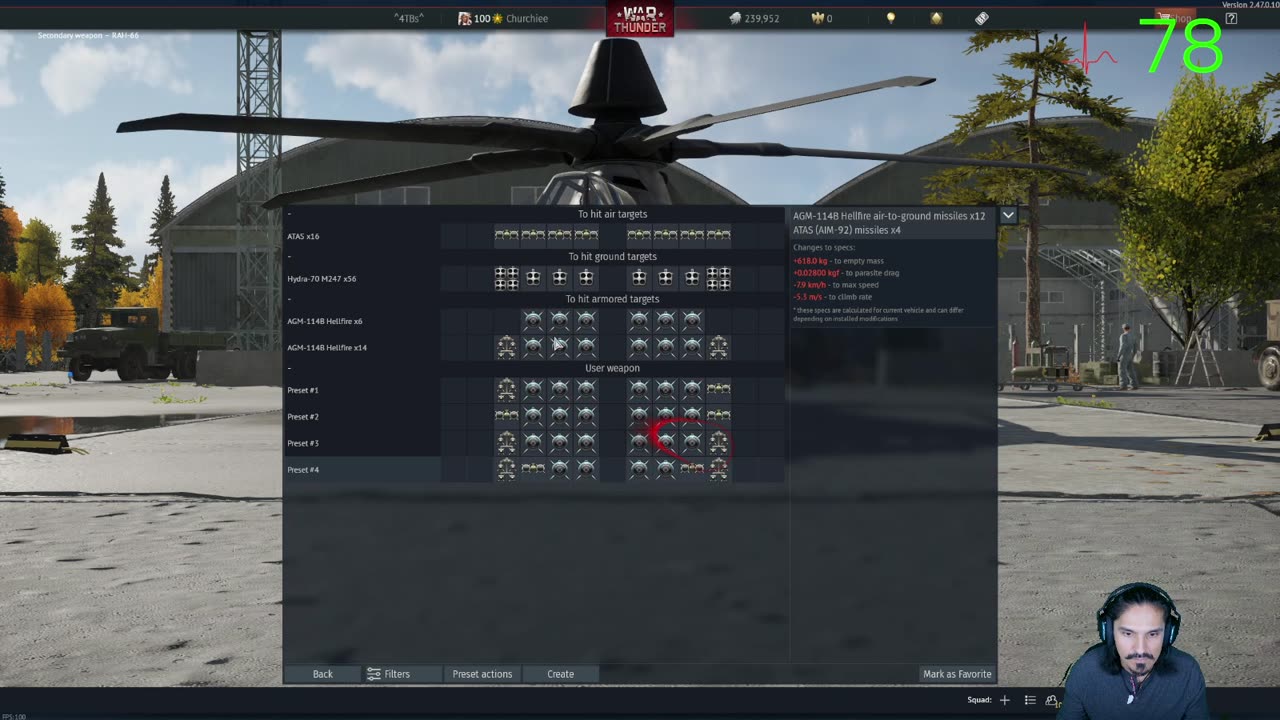This screenshot has width=1280, height=720.
Task: Click rightmost quad-rack icon in Hellfire x14 row
Action: coord(718,347)
